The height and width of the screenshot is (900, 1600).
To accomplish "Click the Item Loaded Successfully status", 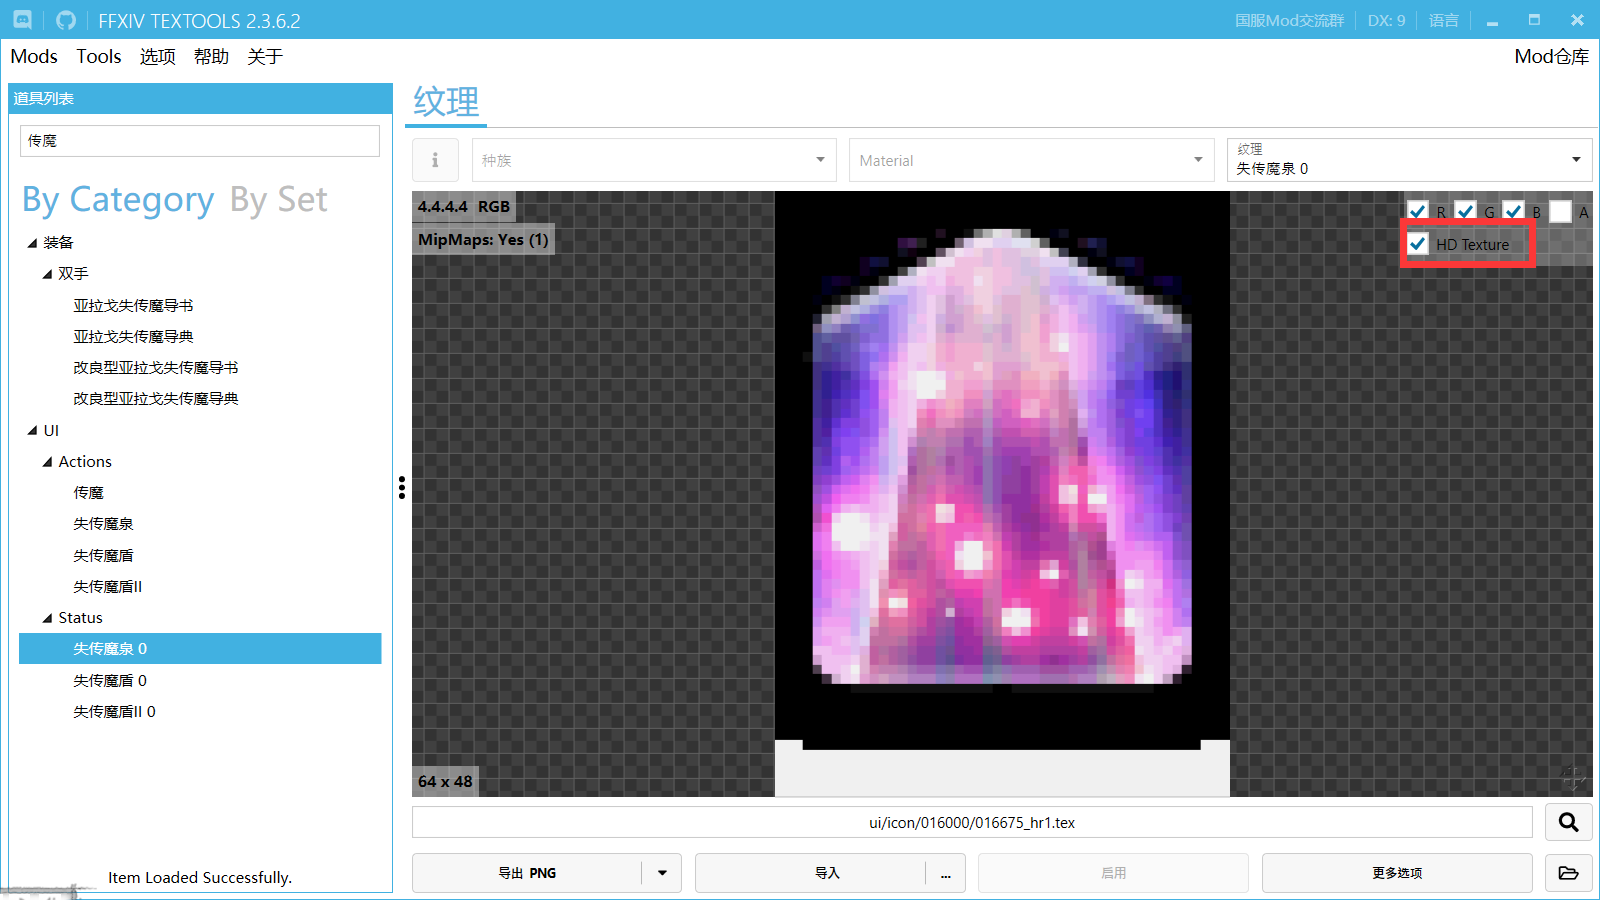I will 200,878.
